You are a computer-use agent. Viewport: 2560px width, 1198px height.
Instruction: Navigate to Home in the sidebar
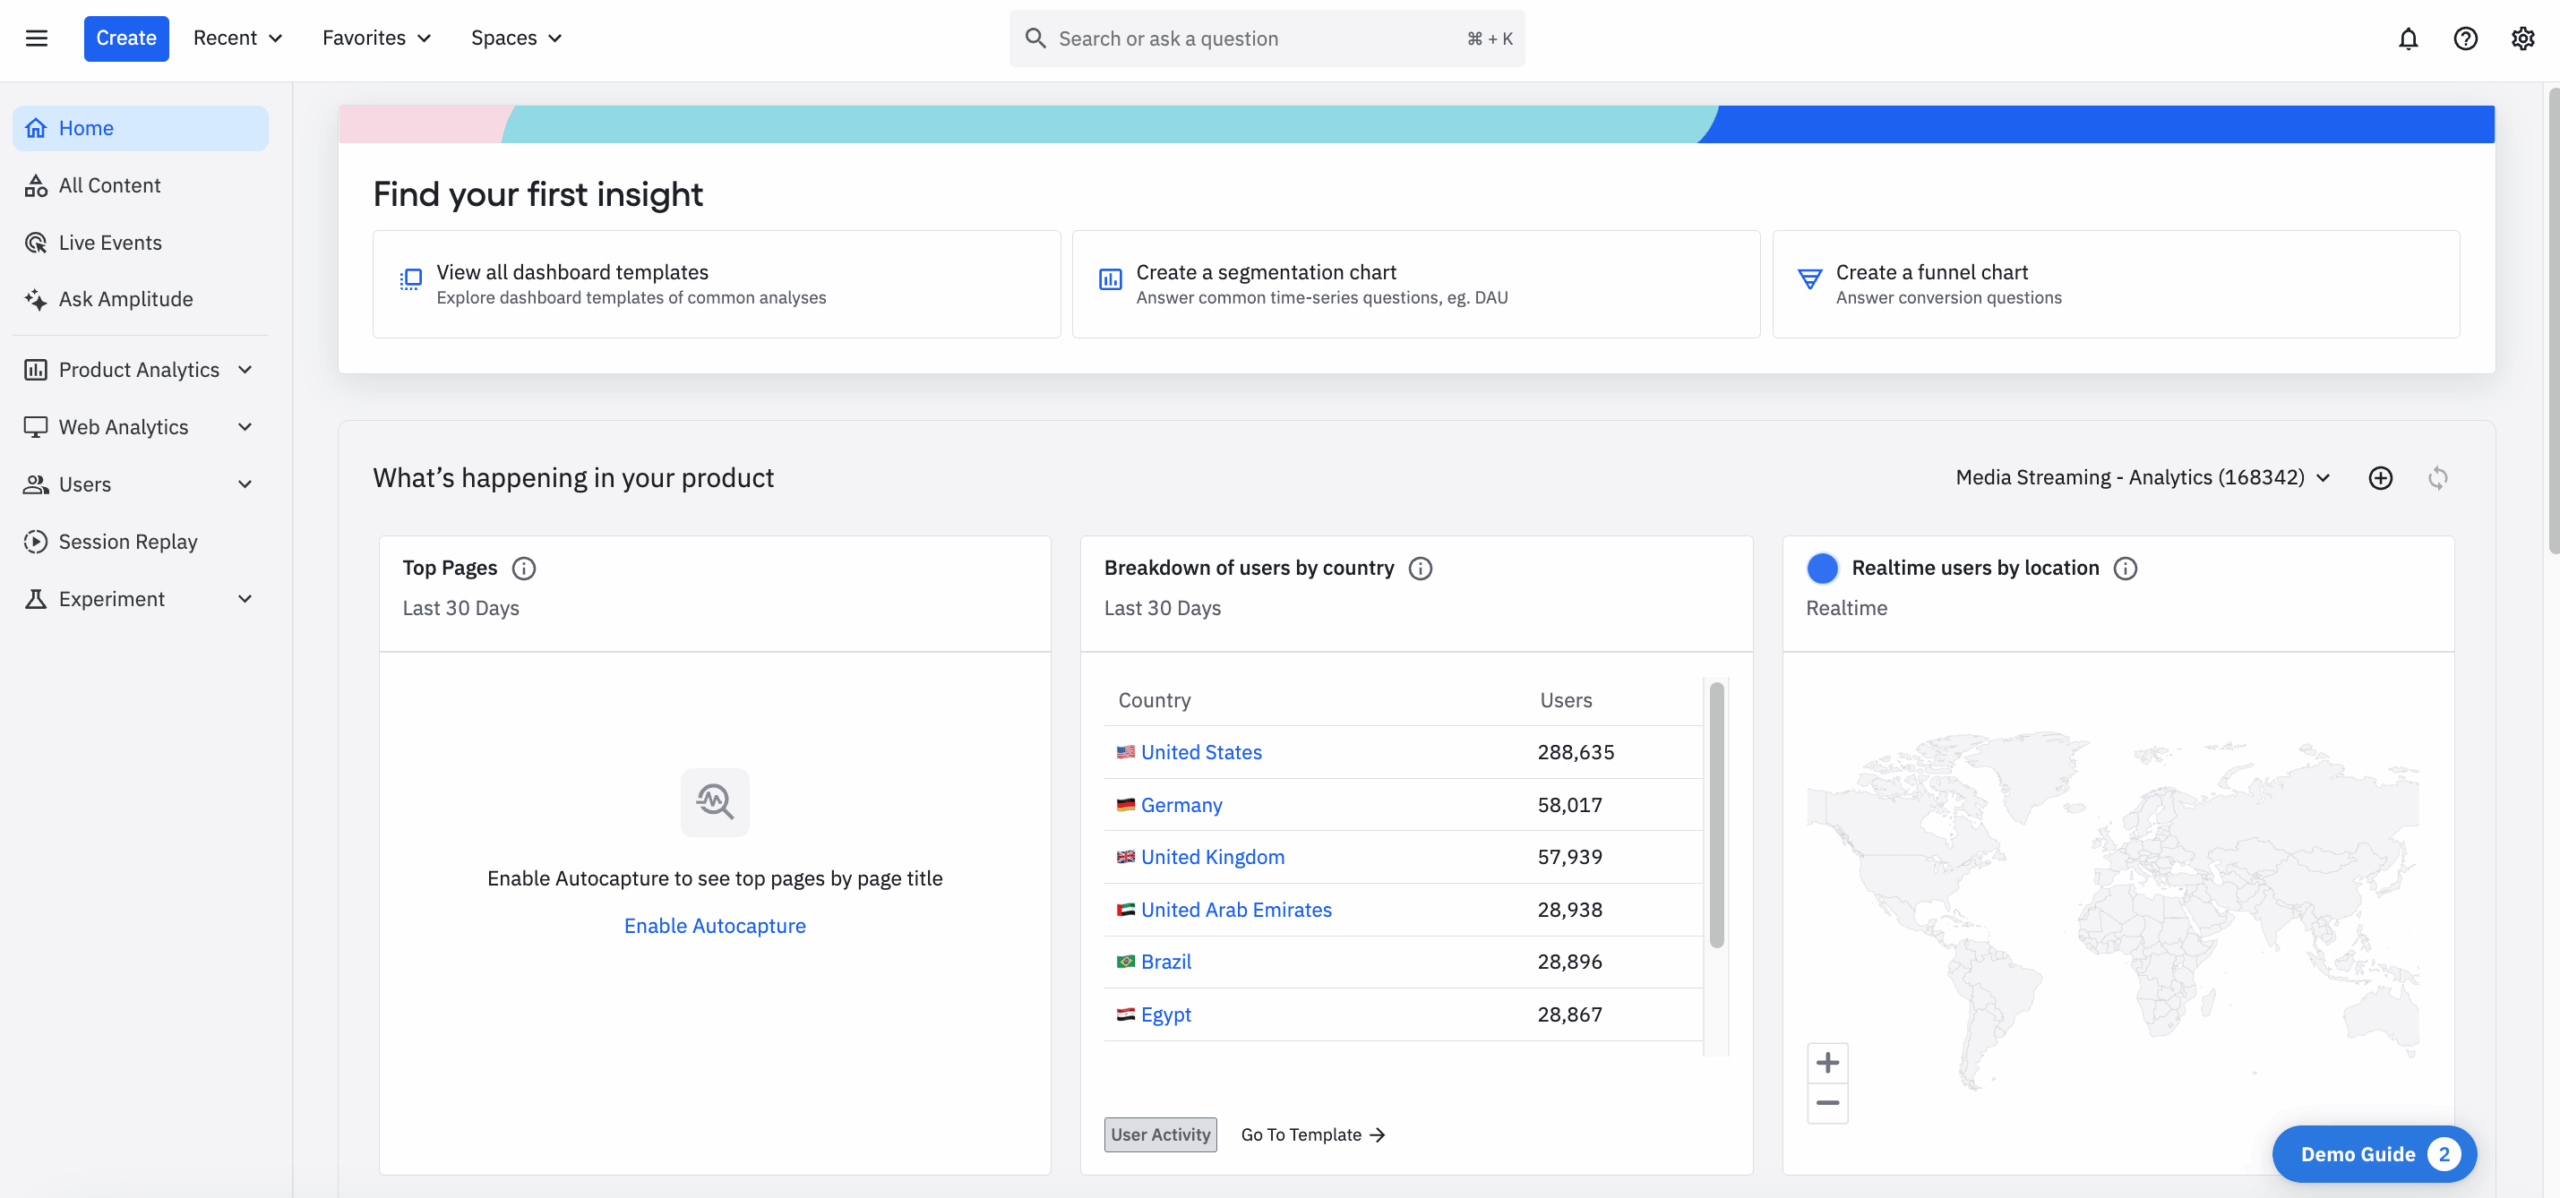point(86,128)
